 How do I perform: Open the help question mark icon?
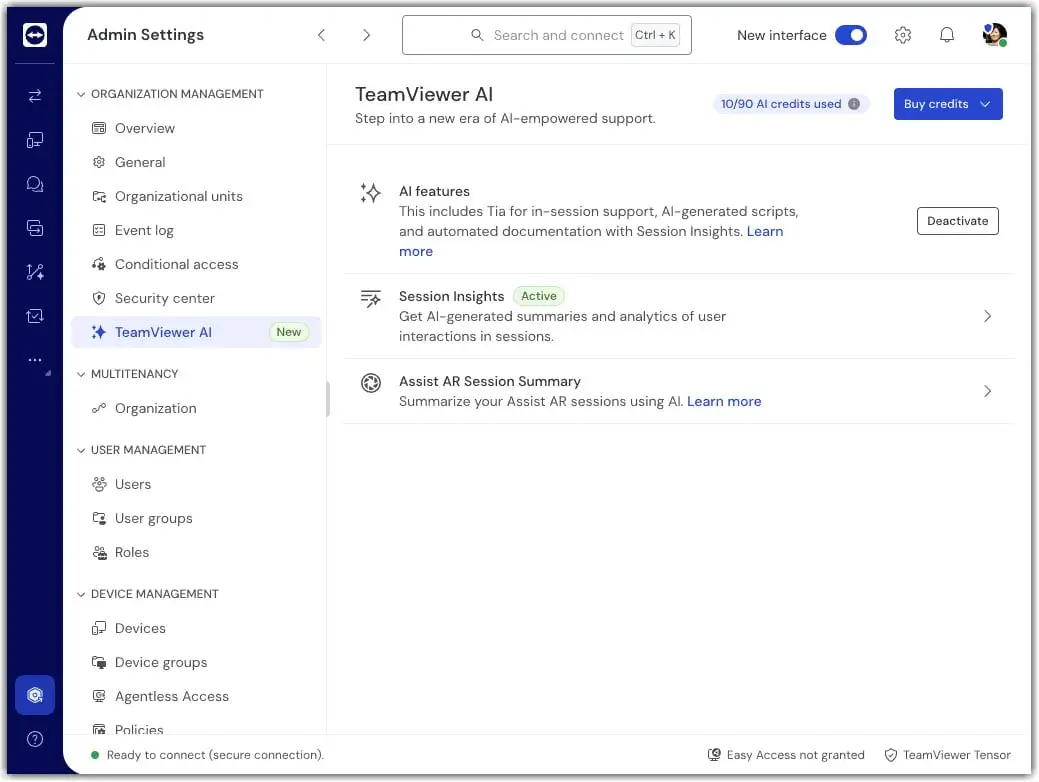(34, 739)
